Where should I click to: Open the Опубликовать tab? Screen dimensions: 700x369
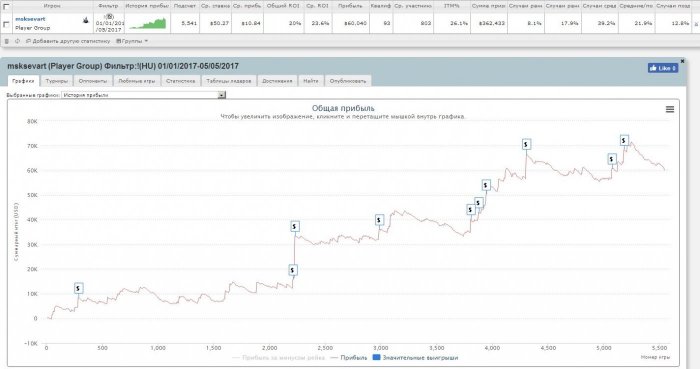(x=348, y=81)
